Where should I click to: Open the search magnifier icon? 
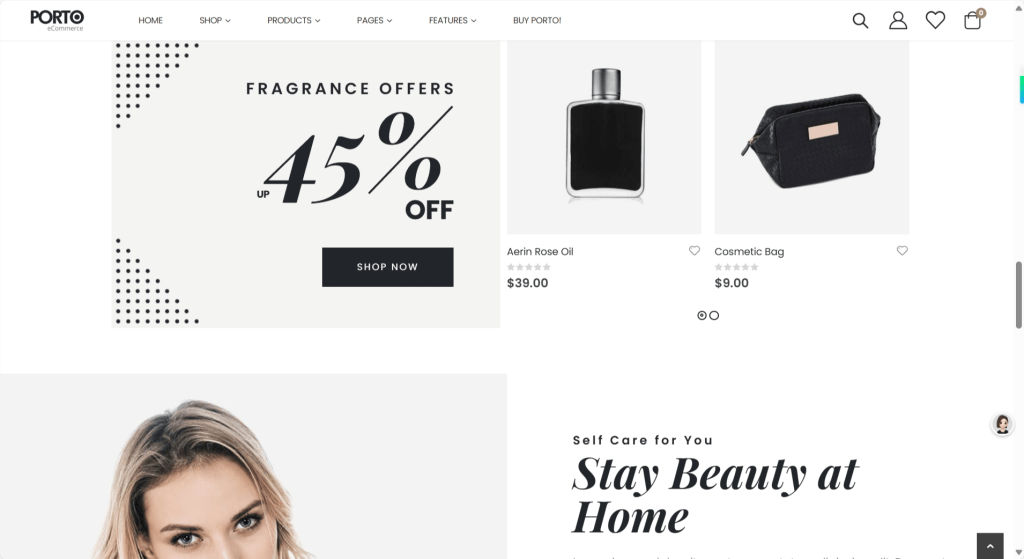pyautogui.click(x=860, y=21)
